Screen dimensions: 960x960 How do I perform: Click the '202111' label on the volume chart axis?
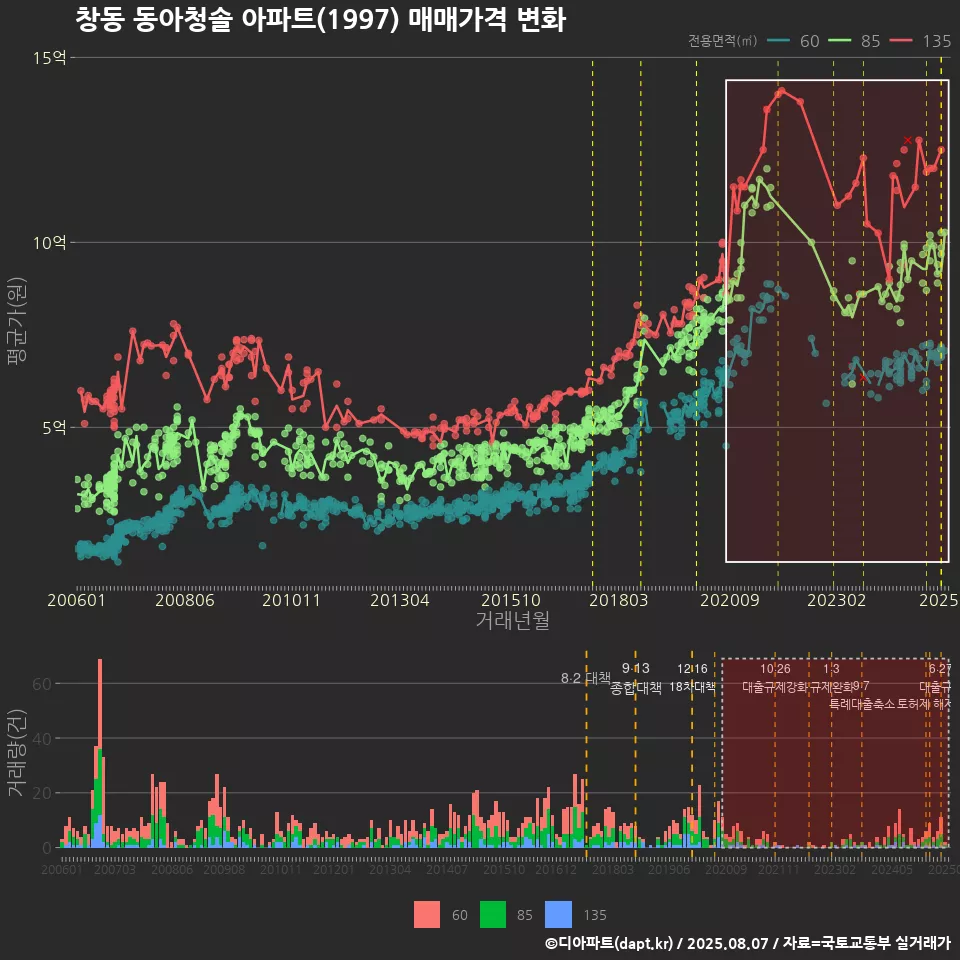click(779, 869)
